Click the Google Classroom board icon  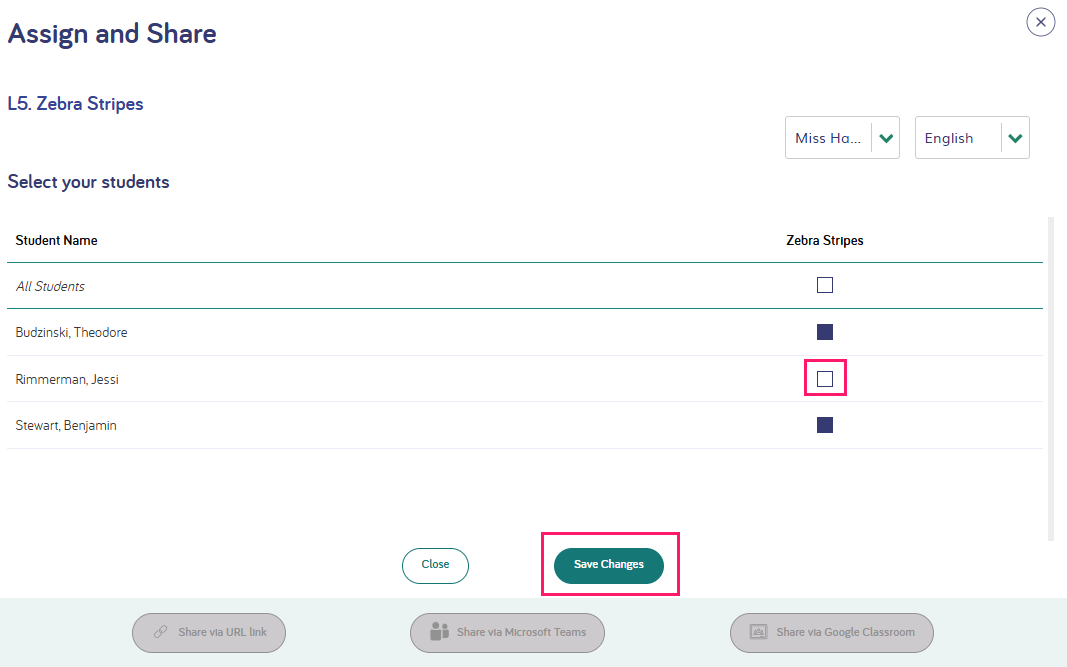[758, 632]
